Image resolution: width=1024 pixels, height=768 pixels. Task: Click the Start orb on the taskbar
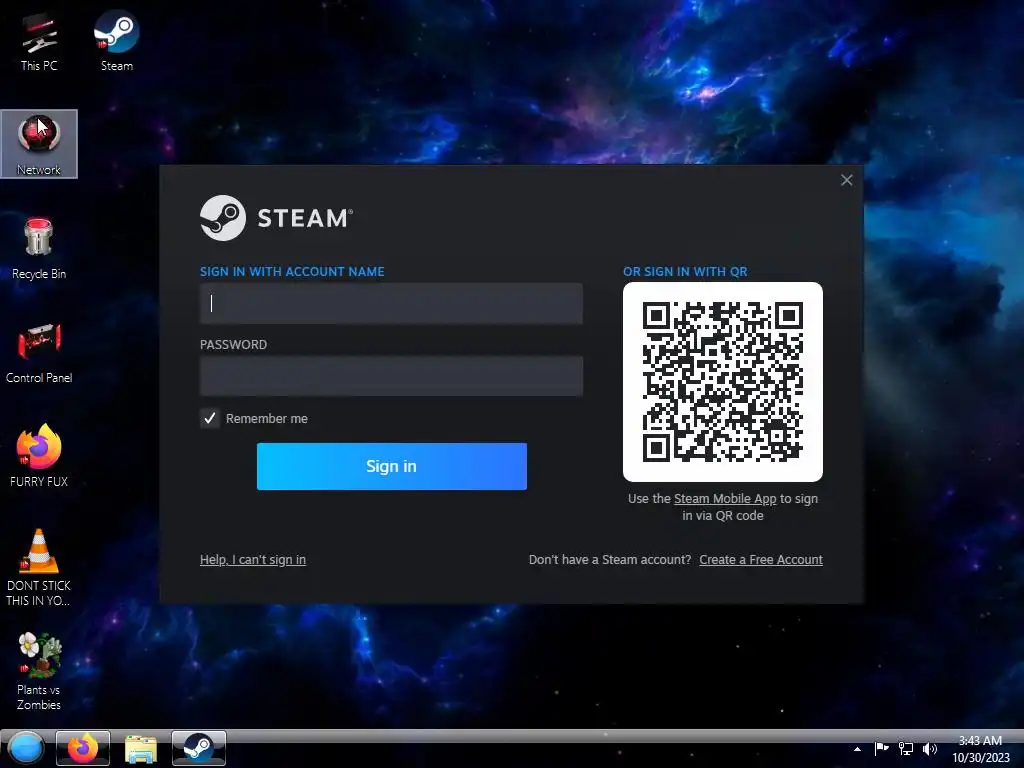tap(25, 748)
